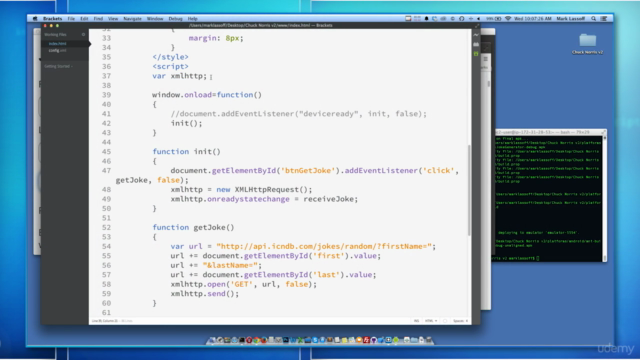640x360 pixels.
Task: Open Terminal in the Dock
Action: pos(242,340)
